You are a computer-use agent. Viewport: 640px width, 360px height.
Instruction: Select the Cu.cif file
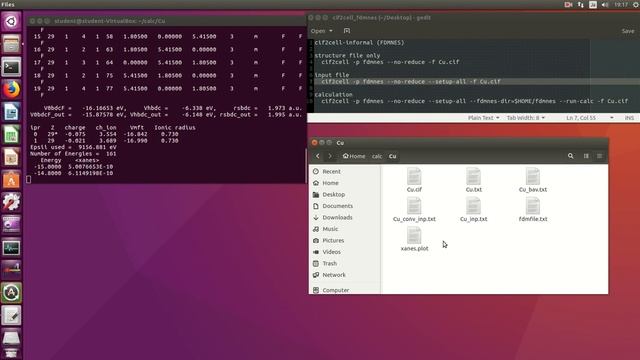coord(414,180)
